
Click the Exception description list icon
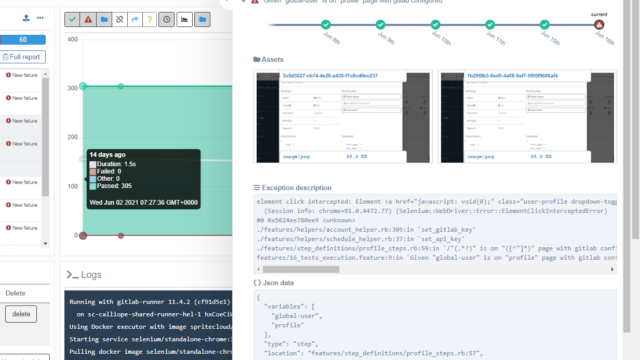point(256,188)
